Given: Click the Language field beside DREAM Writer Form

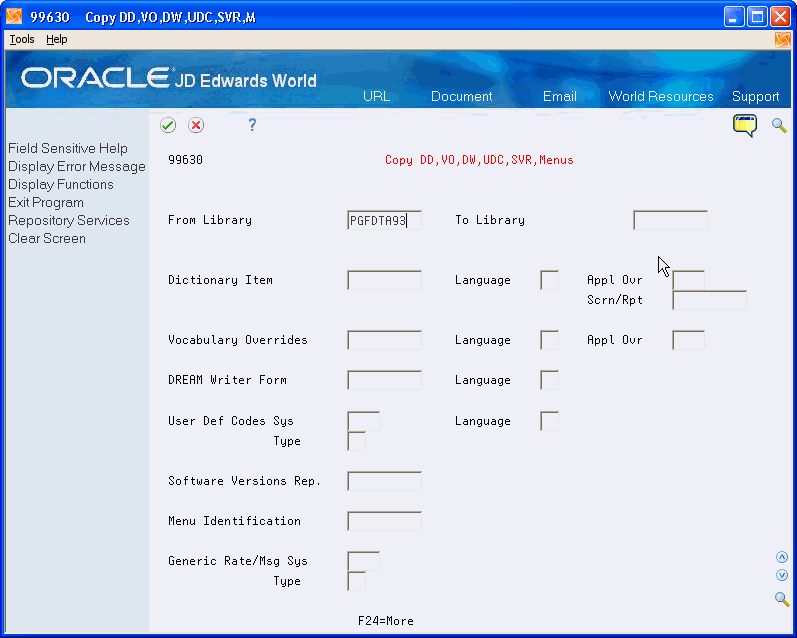Looking at the screenshot, I should pos(549,380).
